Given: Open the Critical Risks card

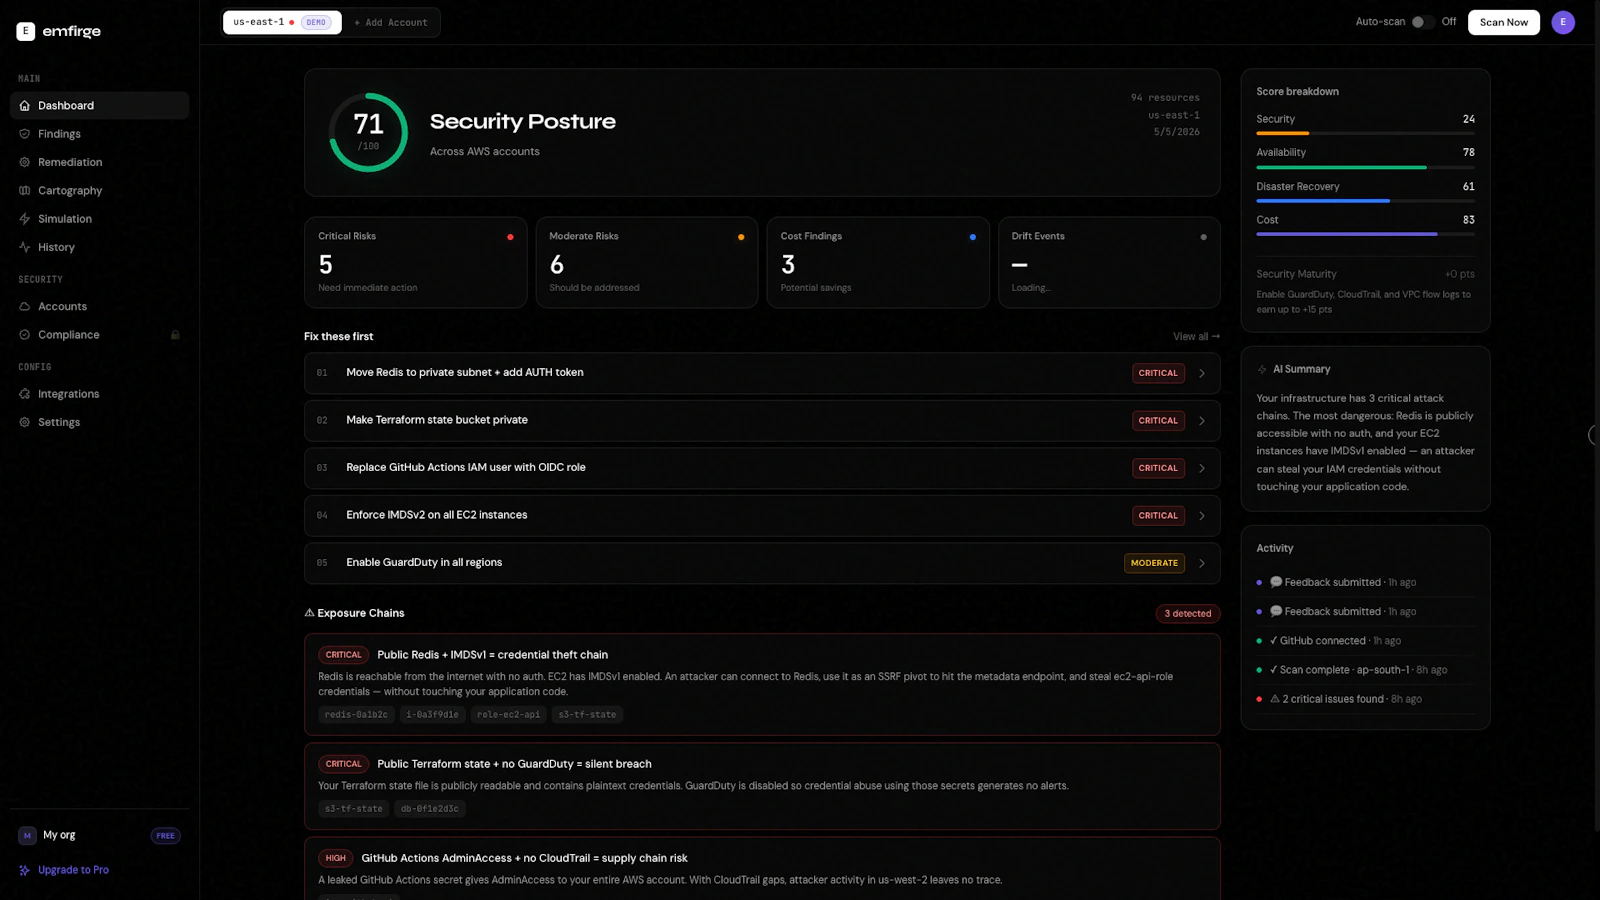Looking at the screenshot, I should [x=415, y=263].
